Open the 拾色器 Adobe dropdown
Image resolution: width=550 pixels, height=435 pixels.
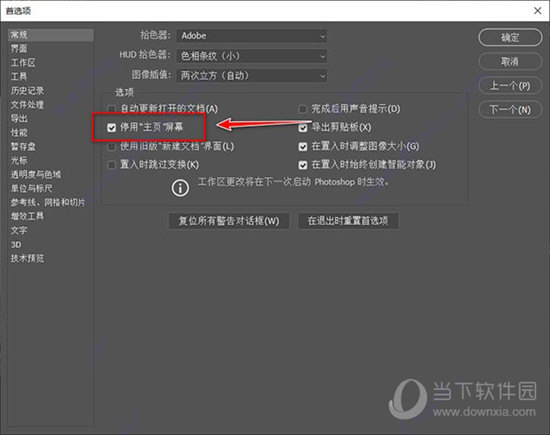click(x=252, y=36)
